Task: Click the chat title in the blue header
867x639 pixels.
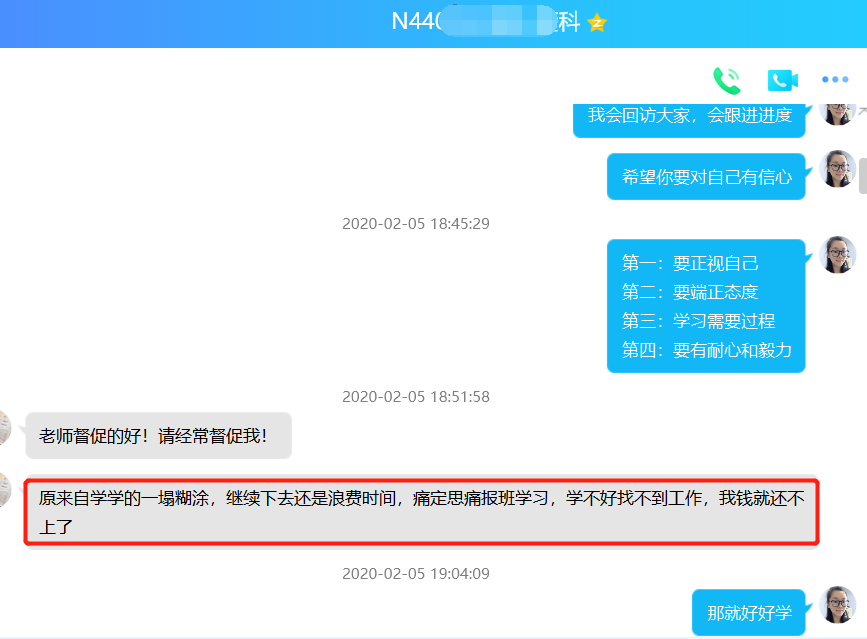Action: point(486,23)
